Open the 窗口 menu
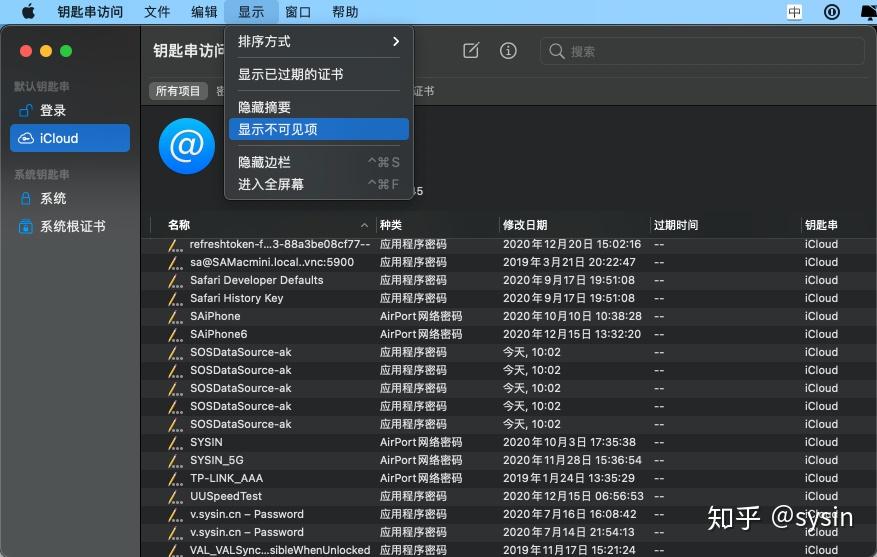The width and height of the screenshot is (877, 557). [298, 12]
